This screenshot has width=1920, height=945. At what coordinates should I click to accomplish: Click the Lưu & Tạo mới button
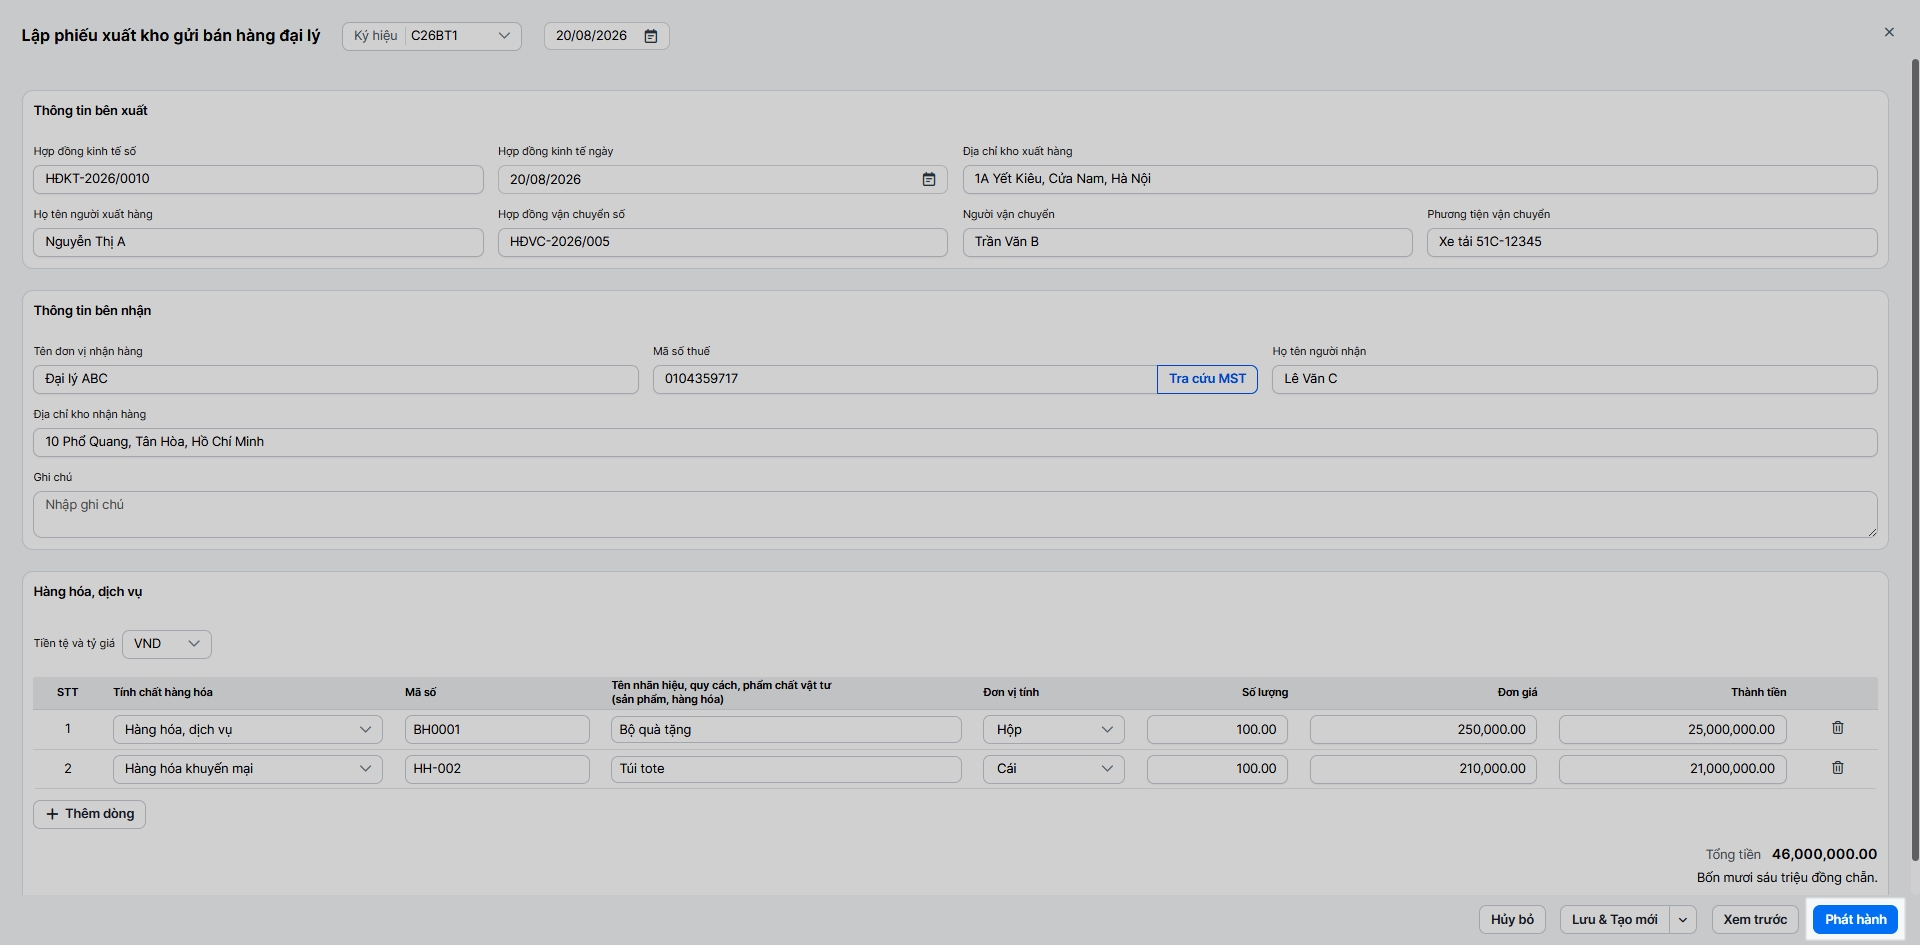1614,920
